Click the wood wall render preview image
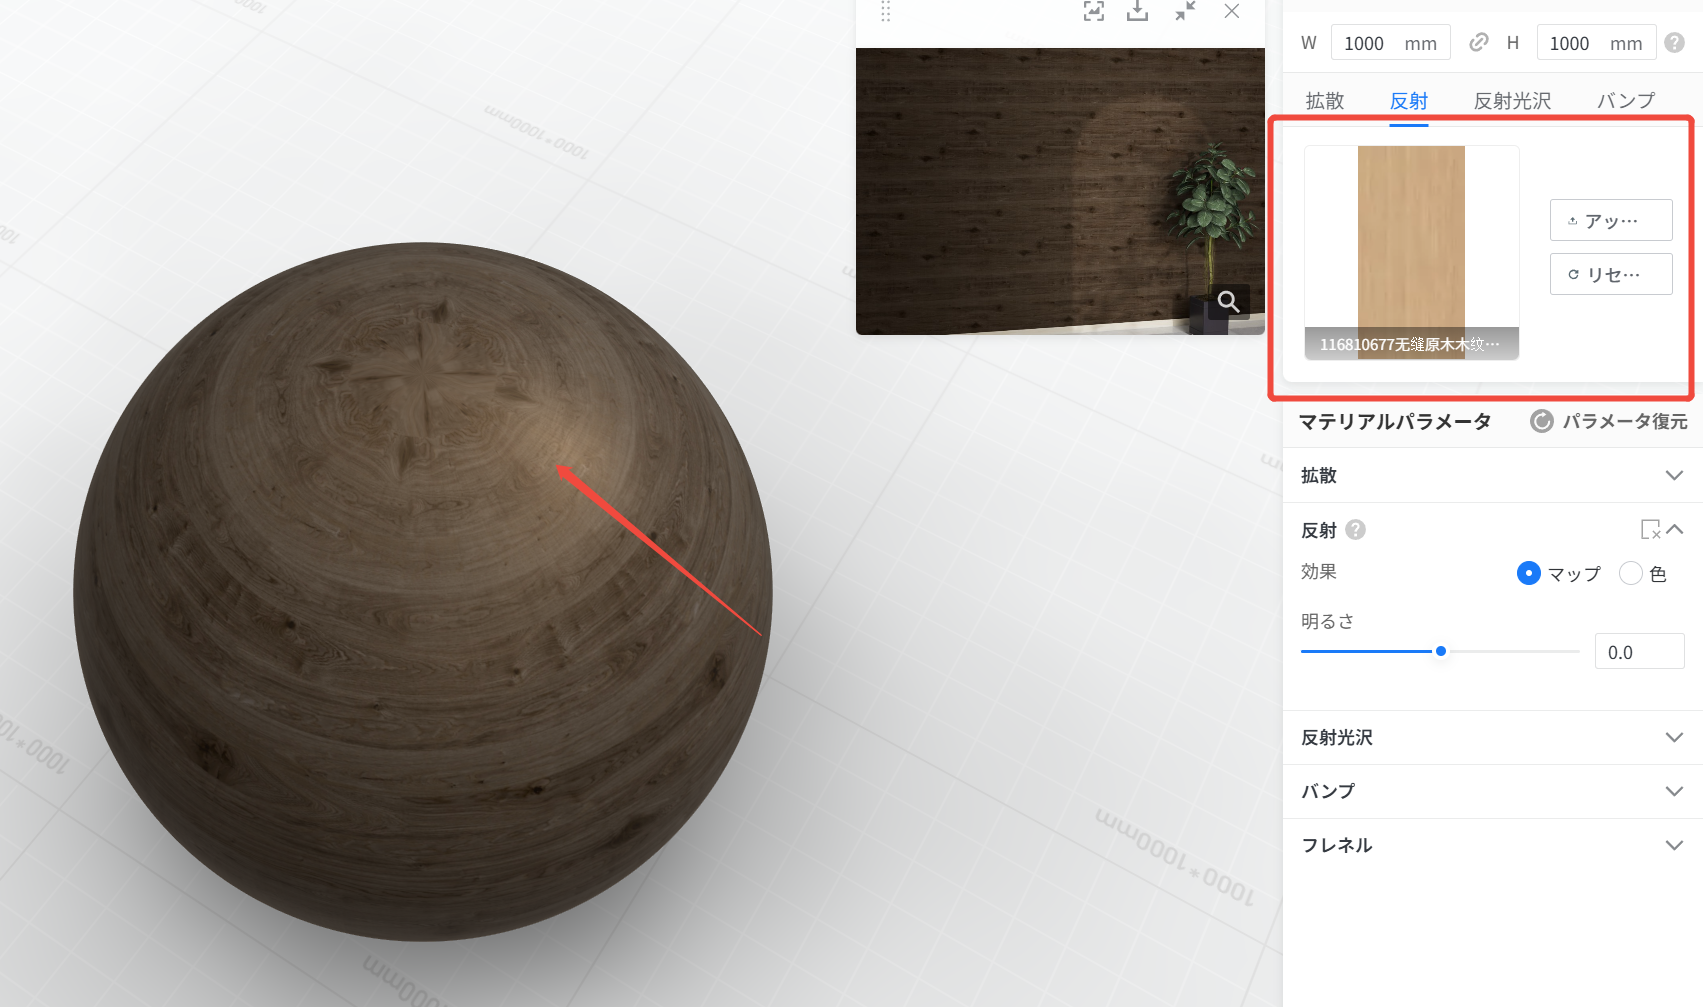Screen dimensions: 1703x1007 coord(1060,191)
